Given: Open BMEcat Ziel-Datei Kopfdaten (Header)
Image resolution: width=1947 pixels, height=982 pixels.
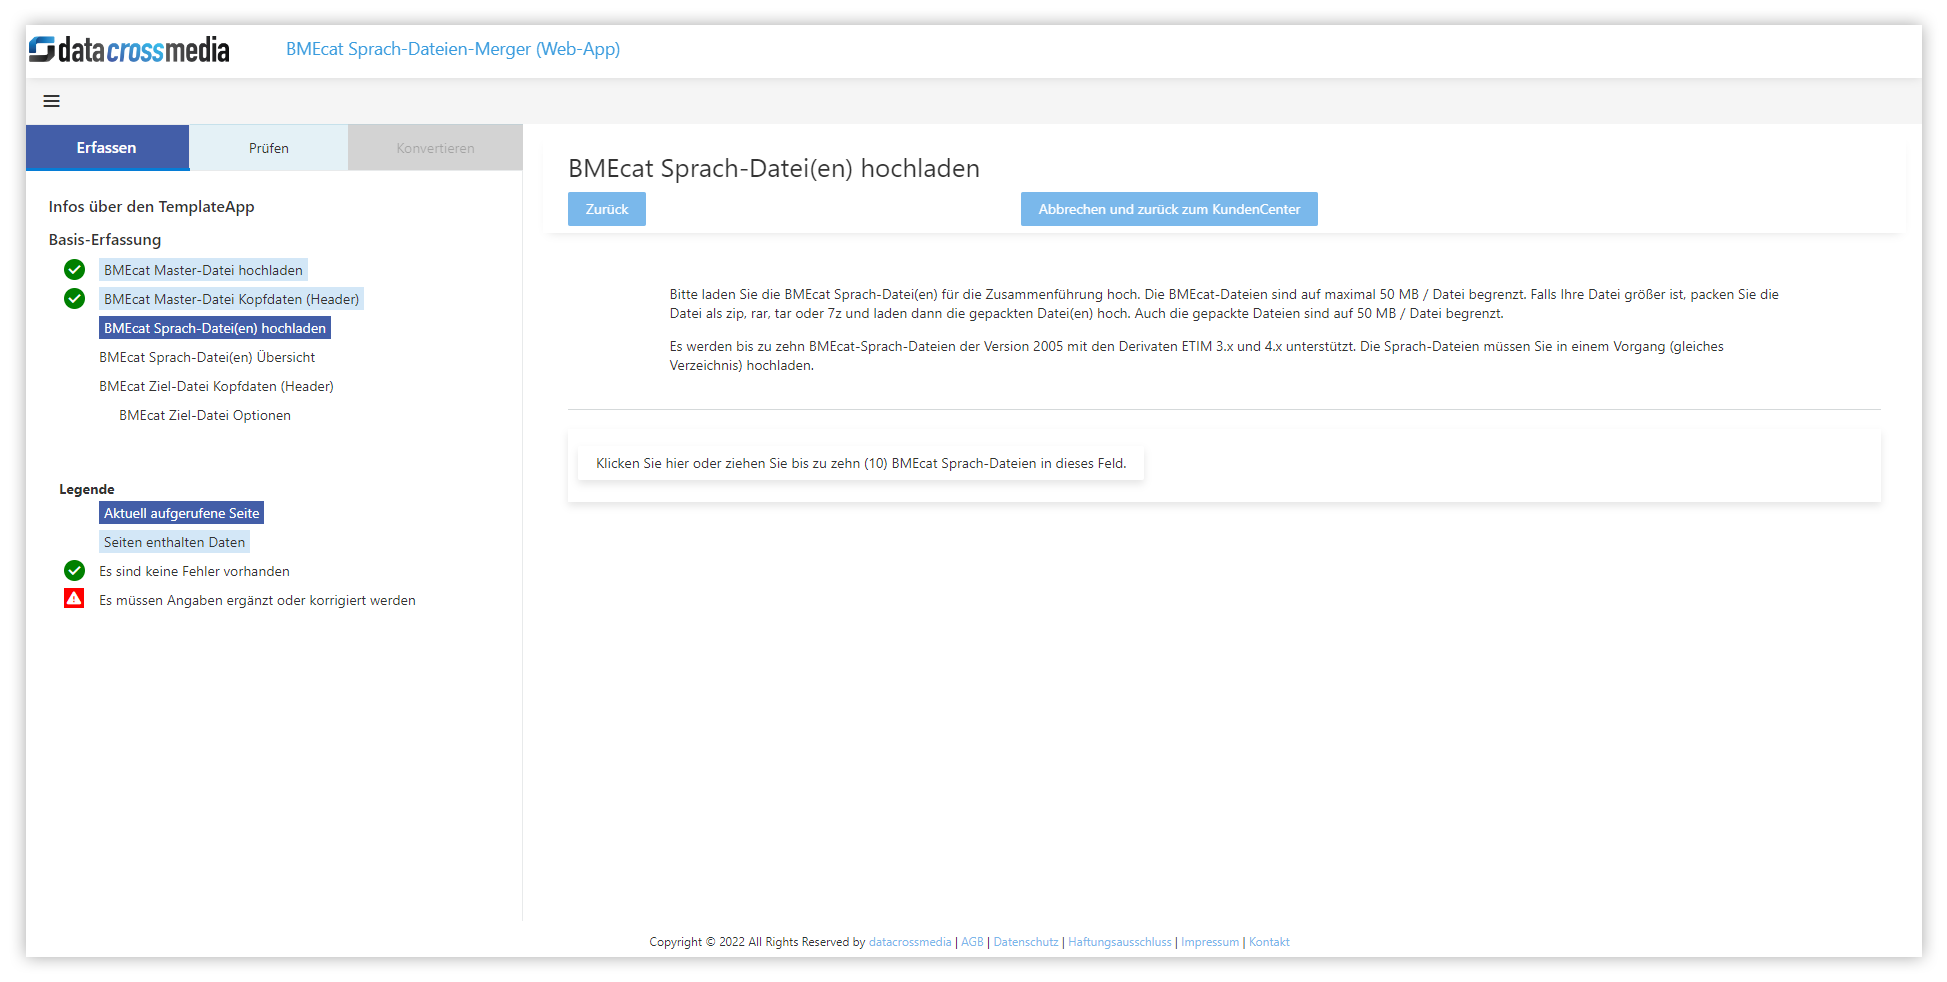Looking at the screenshot, I should click(x=216, y=386).
